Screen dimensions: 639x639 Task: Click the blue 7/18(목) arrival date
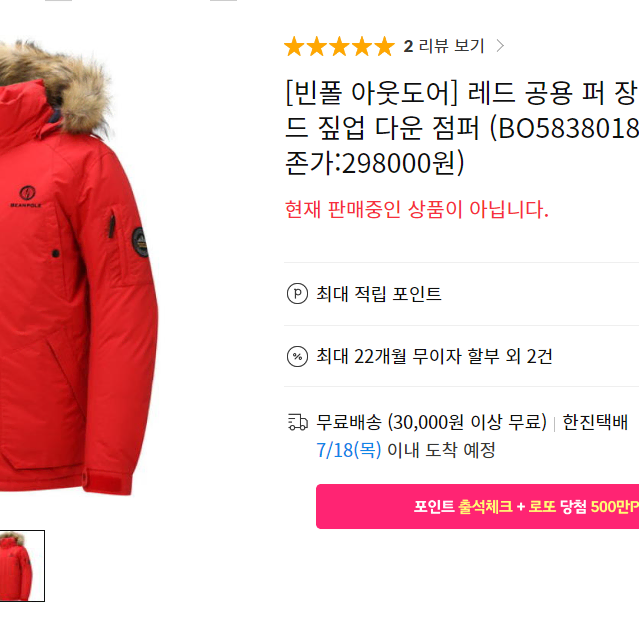(349, 450)
